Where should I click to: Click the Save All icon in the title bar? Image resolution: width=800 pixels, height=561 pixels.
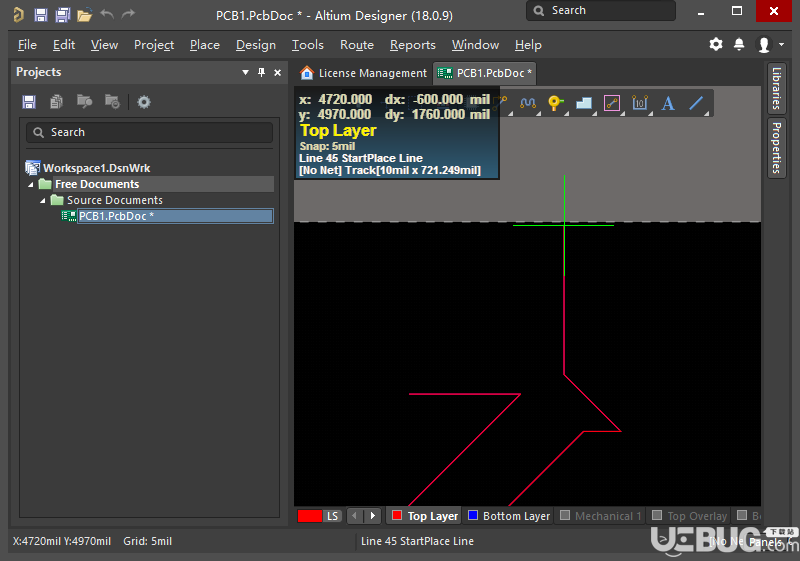click(x=63, y=15)
